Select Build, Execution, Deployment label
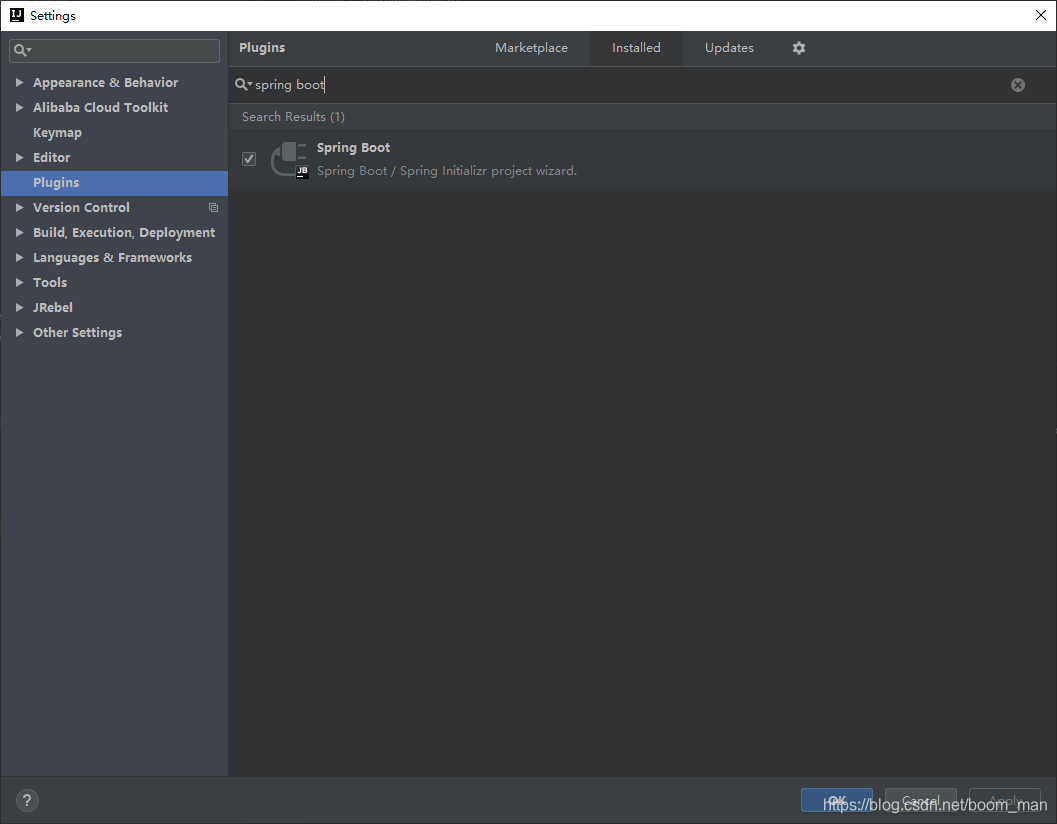Screen dimensions: 1057x824 124,233
